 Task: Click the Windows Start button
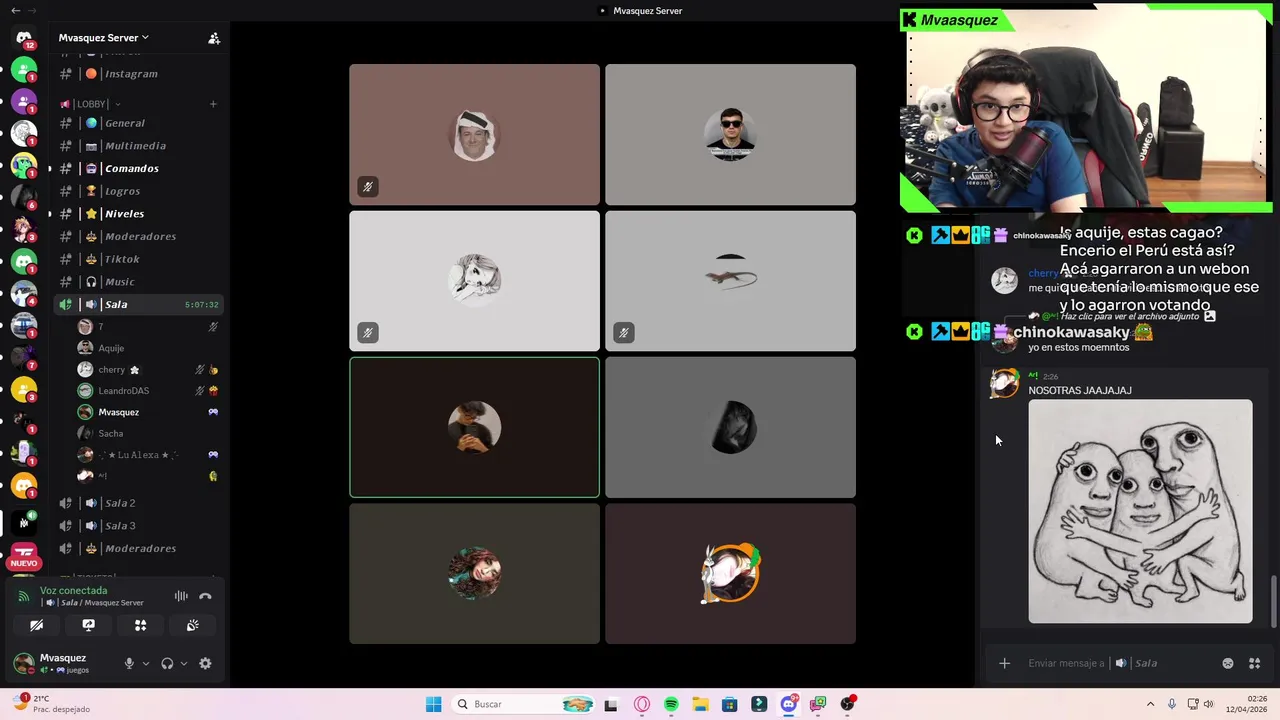[433, 704]
